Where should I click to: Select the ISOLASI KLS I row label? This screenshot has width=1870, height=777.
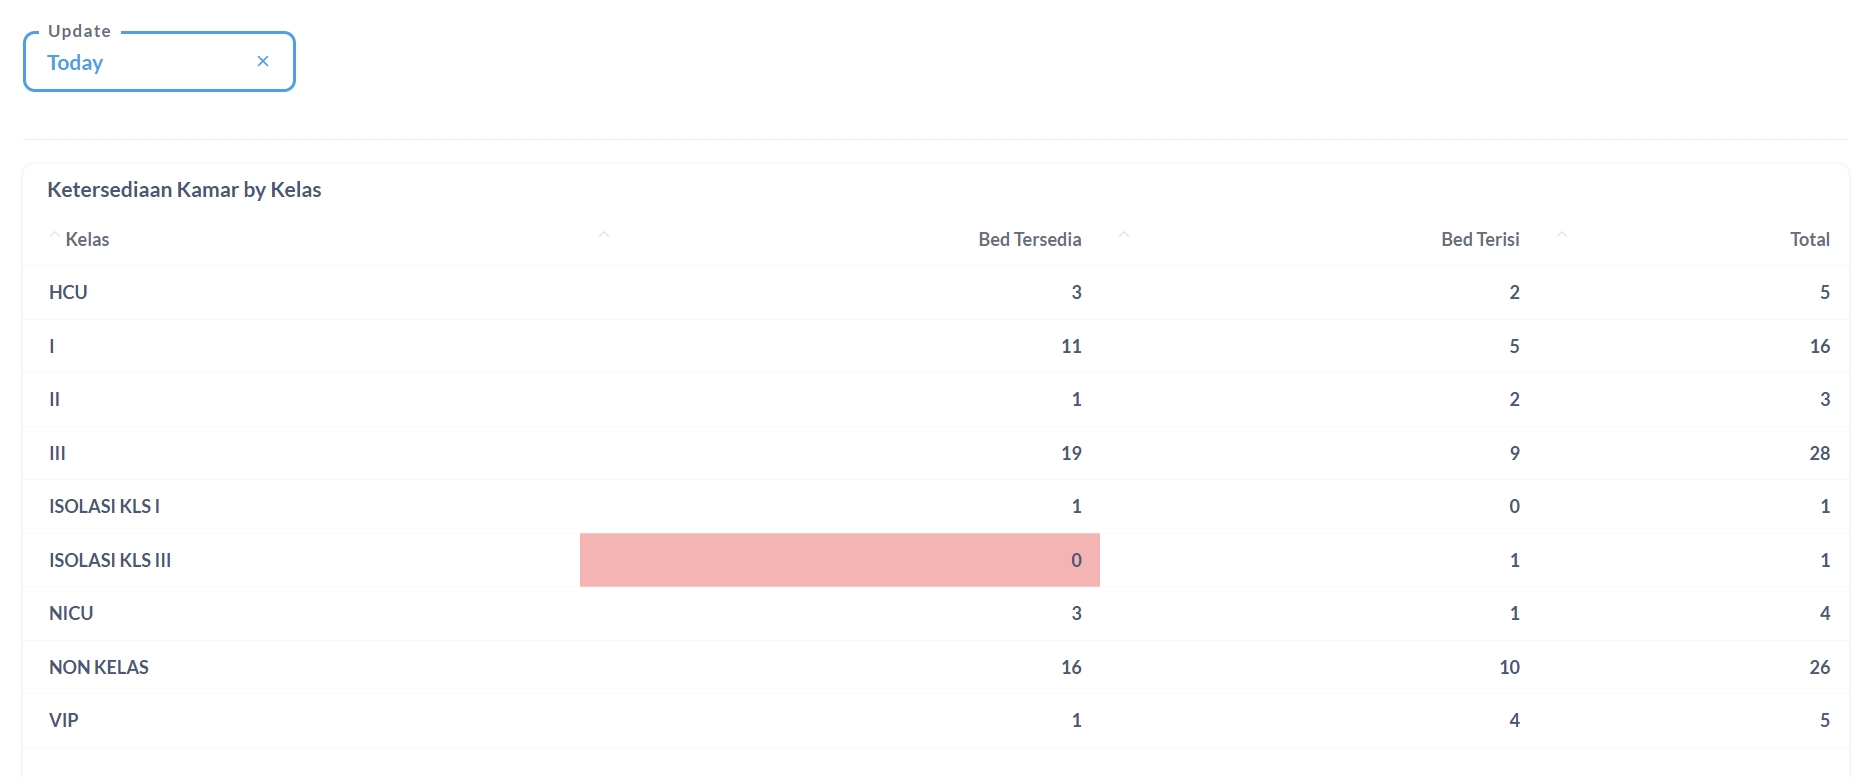click(104, 507)
